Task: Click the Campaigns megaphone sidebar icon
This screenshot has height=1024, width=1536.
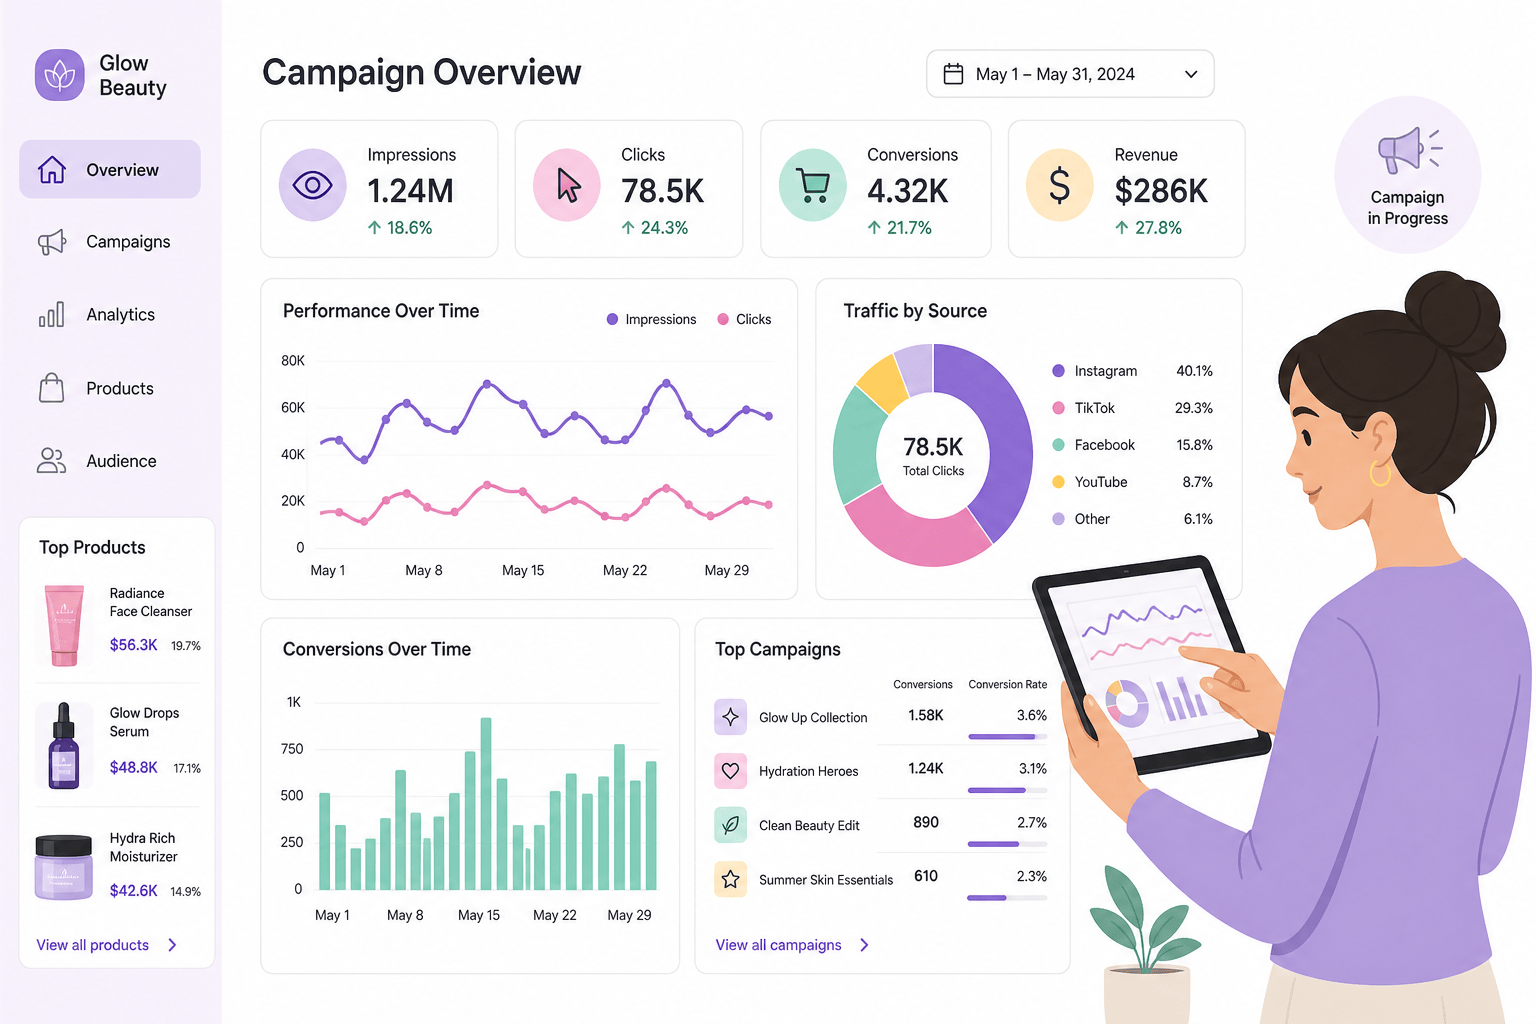Action: click(52, 242)
